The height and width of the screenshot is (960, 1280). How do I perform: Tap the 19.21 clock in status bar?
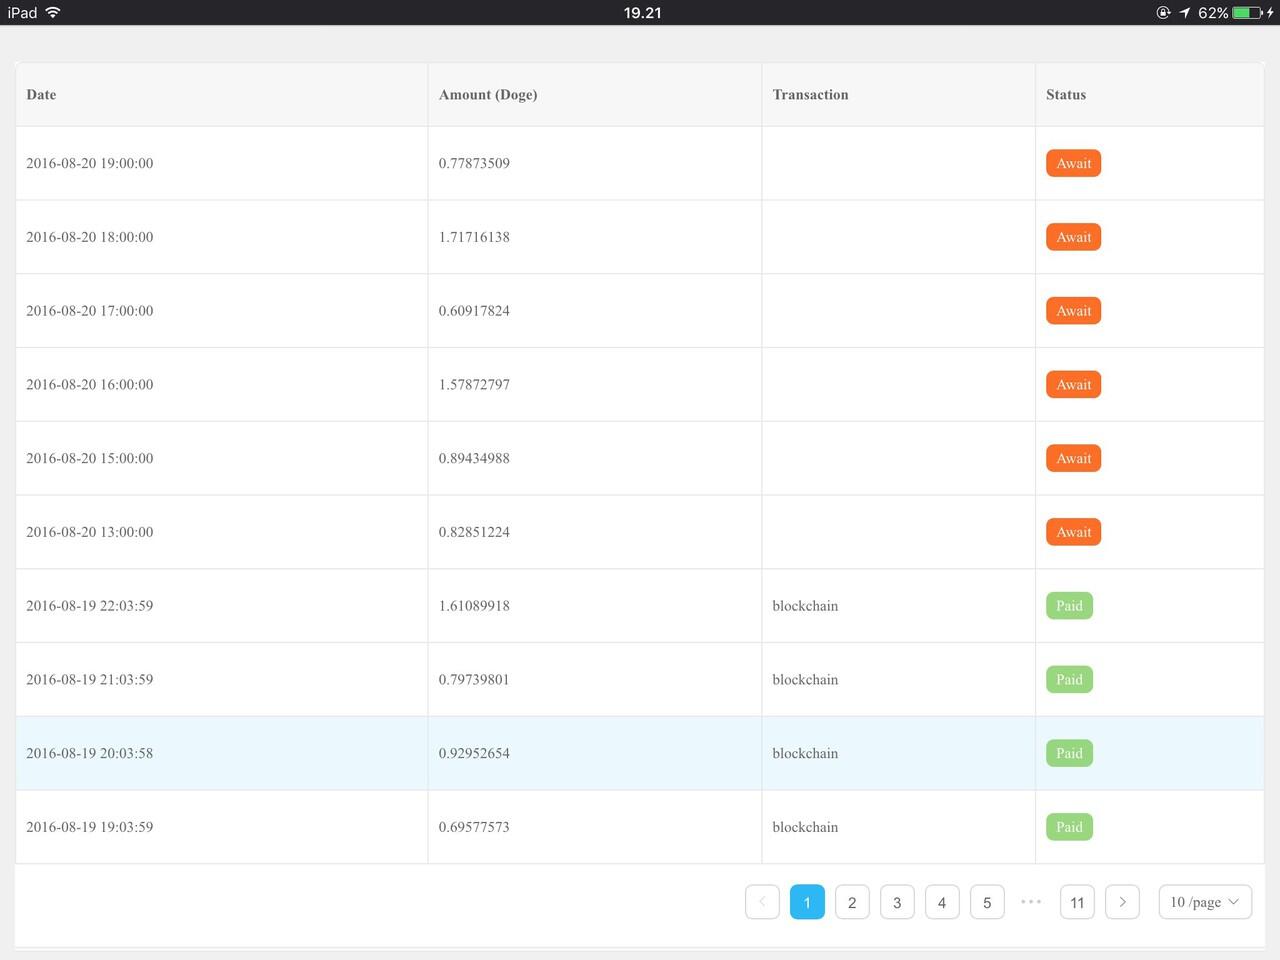click(x=642, y=12)
